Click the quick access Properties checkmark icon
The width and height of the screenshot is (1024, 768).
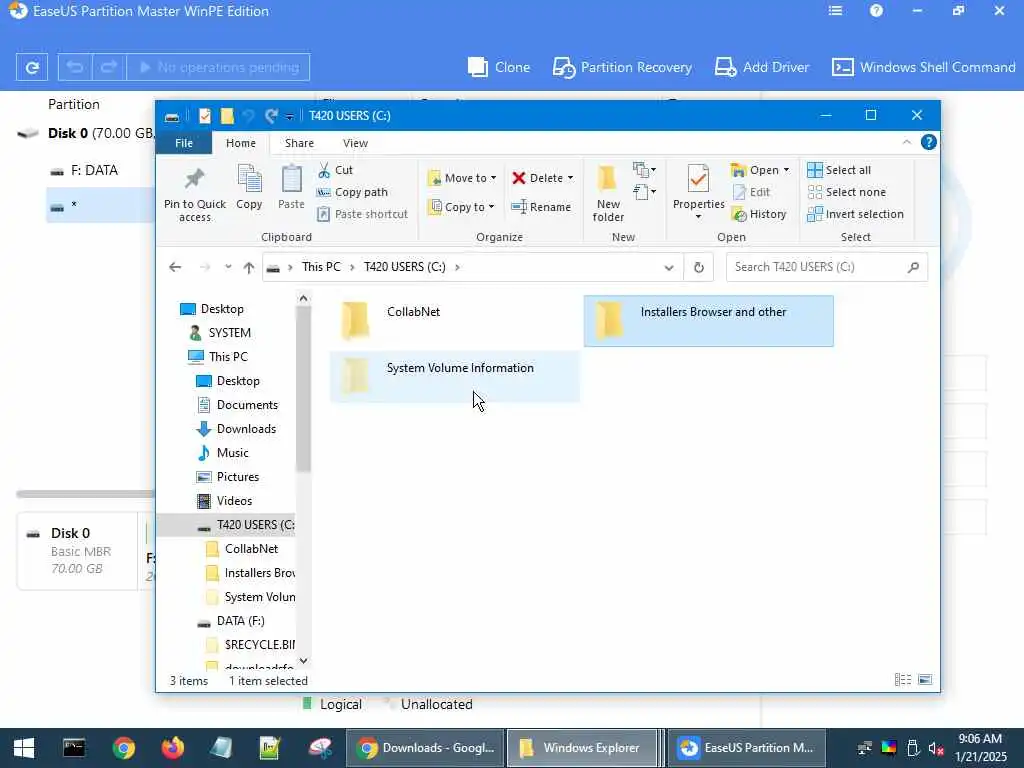(204, 116)
